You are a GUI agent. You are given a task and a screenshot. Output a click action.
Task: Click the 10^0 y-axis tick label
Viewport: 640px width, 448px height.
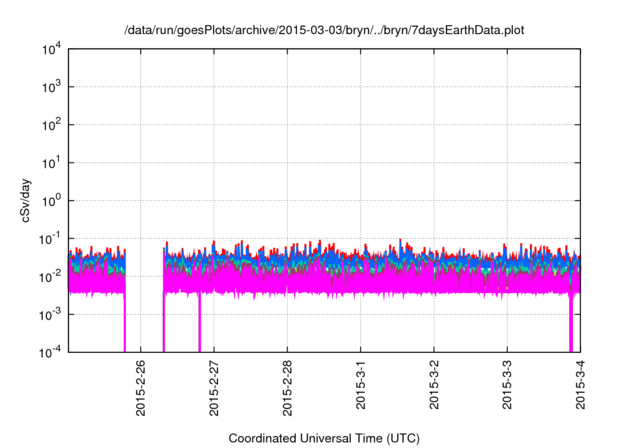click(x=51, y=201)
